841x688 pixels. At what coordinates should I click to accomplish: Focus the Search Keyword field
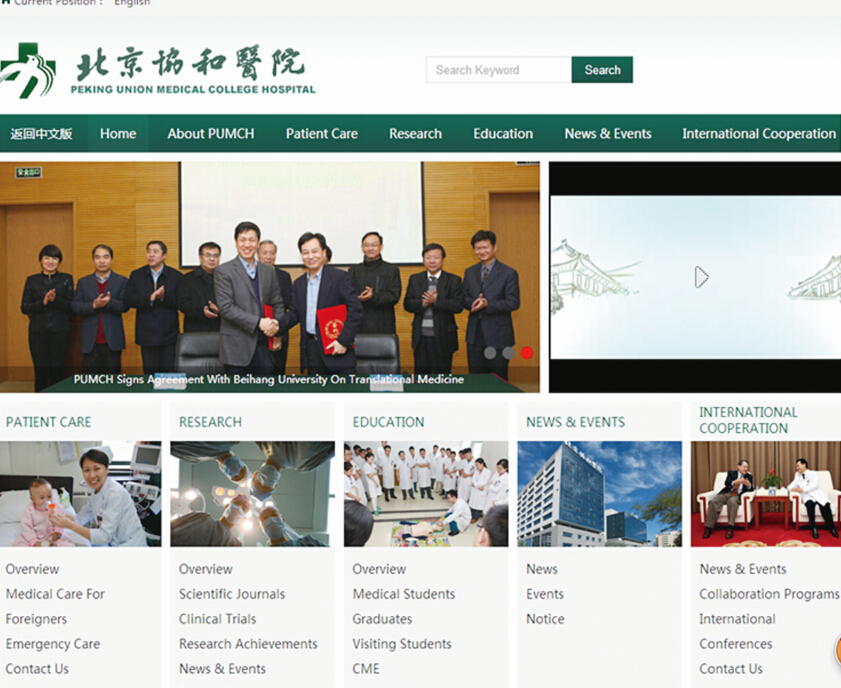499,70
